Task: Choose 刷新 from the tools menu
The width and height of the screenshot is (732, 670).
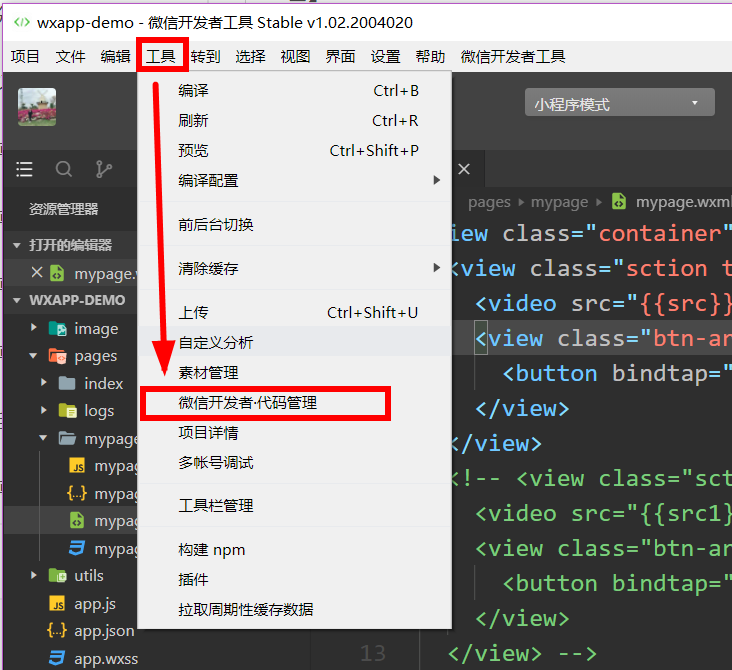Action: point(295,120)
